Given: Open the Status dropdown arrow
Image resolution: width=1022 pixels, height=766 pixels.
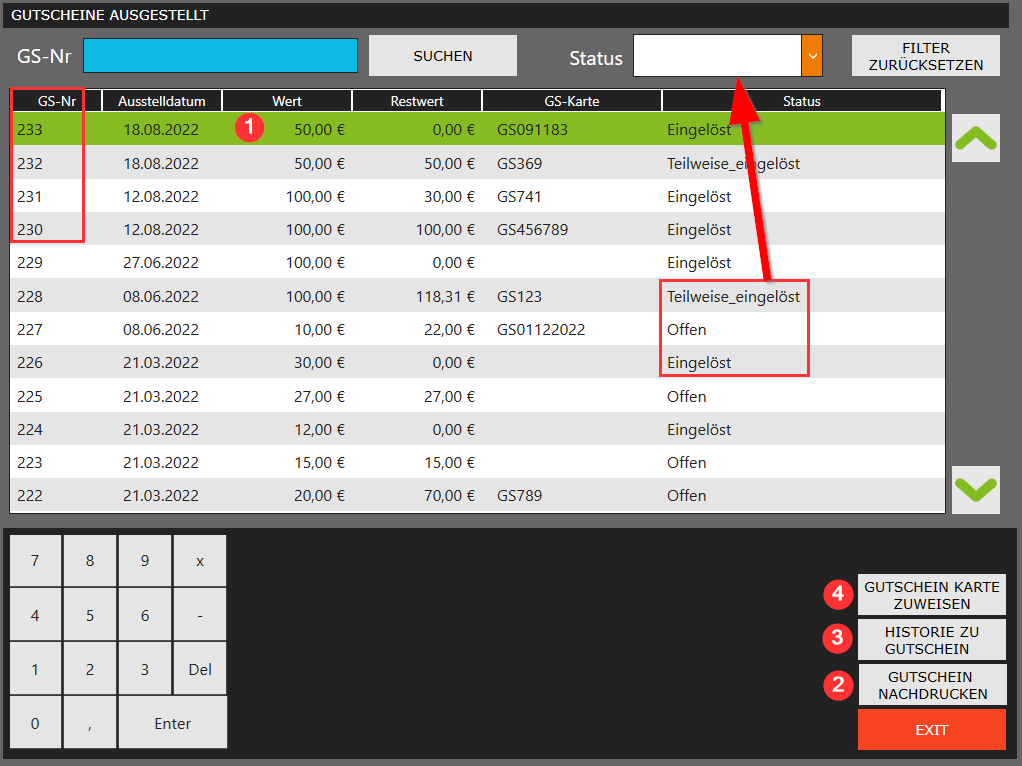Looking at the screenshot, I should point(812,56).
